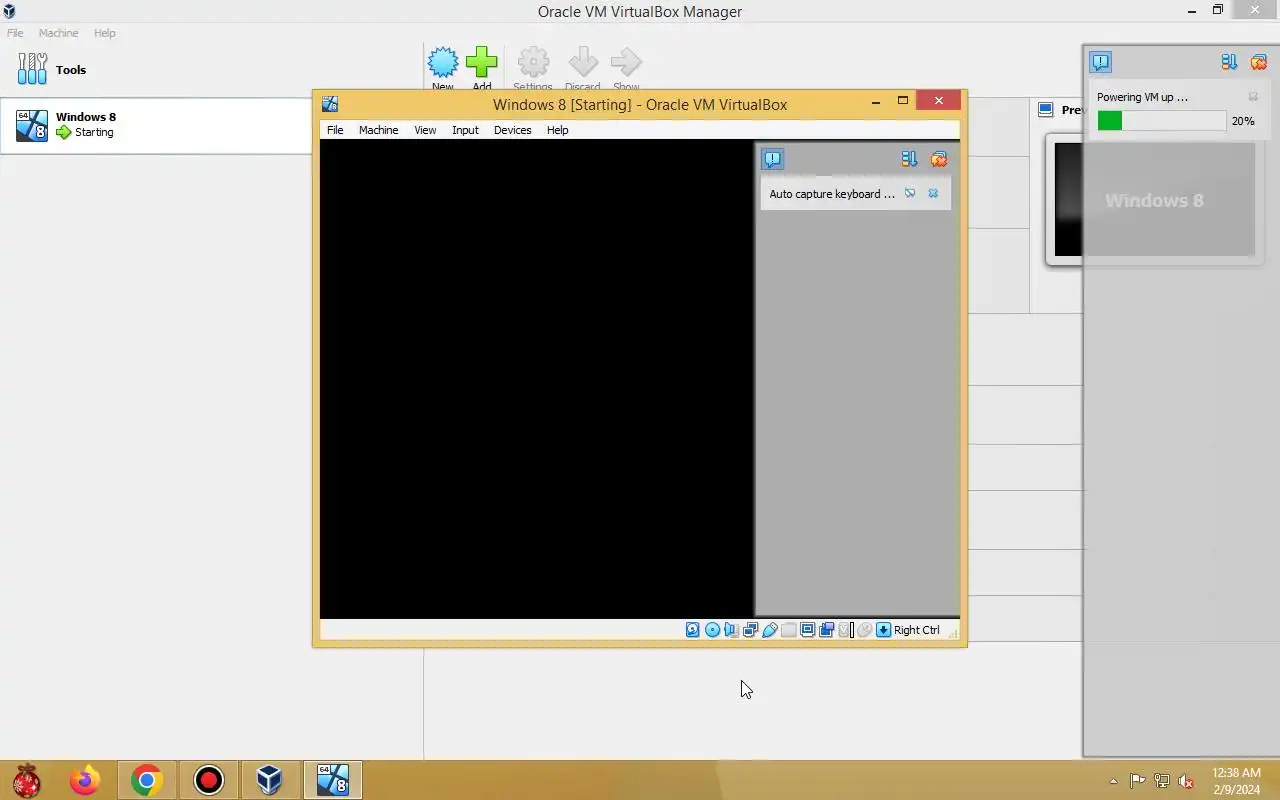
Task: Click display monitor indicator in VM status bar
Action: [807, 630]
